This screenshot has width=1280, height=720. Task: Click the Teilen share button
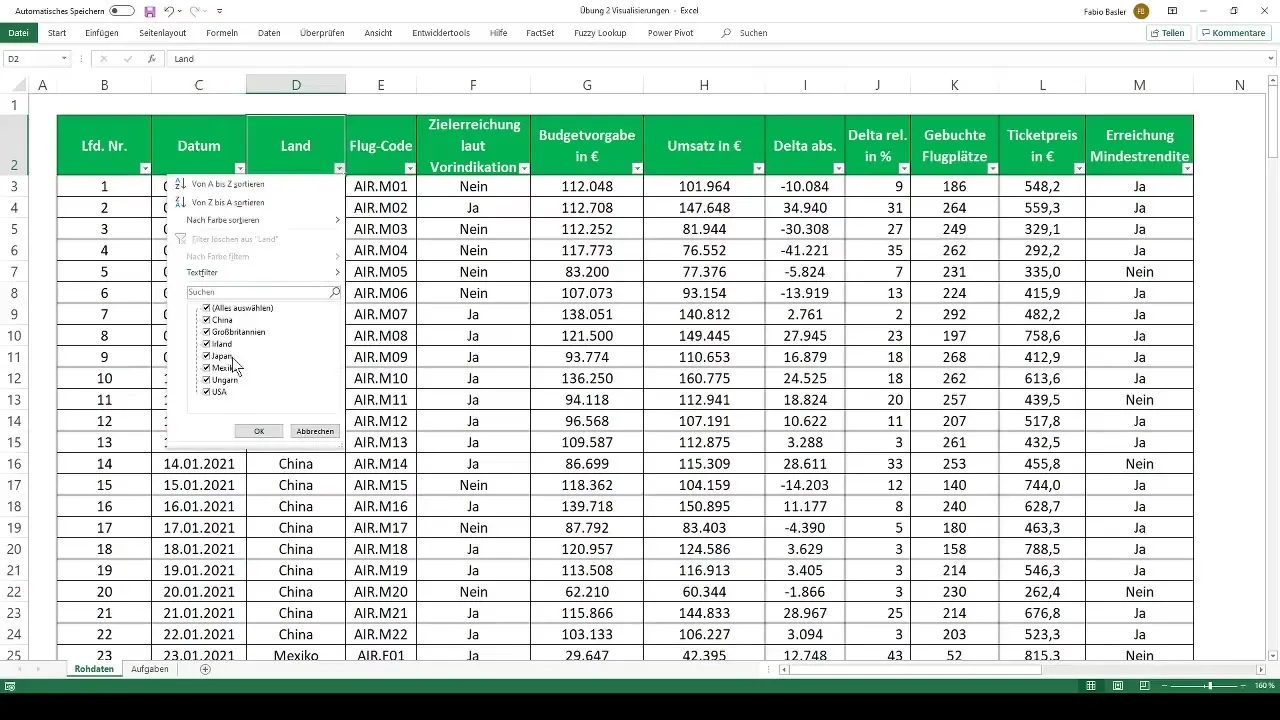1168,33
